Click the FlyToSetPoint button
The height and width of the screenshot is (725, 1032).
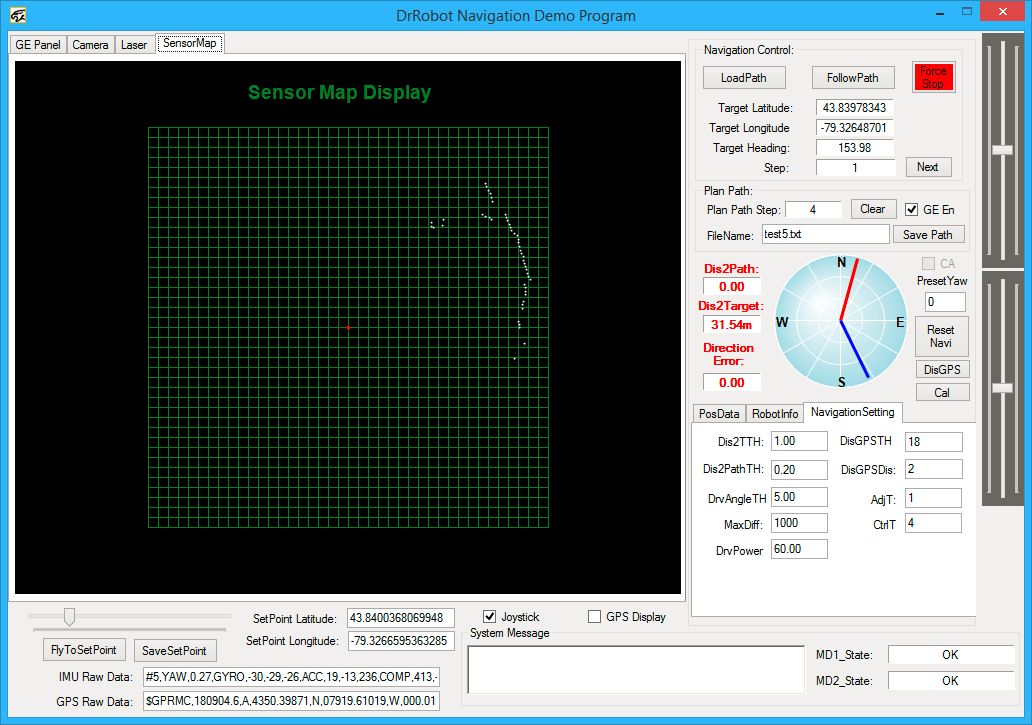(x=84, y=650)
